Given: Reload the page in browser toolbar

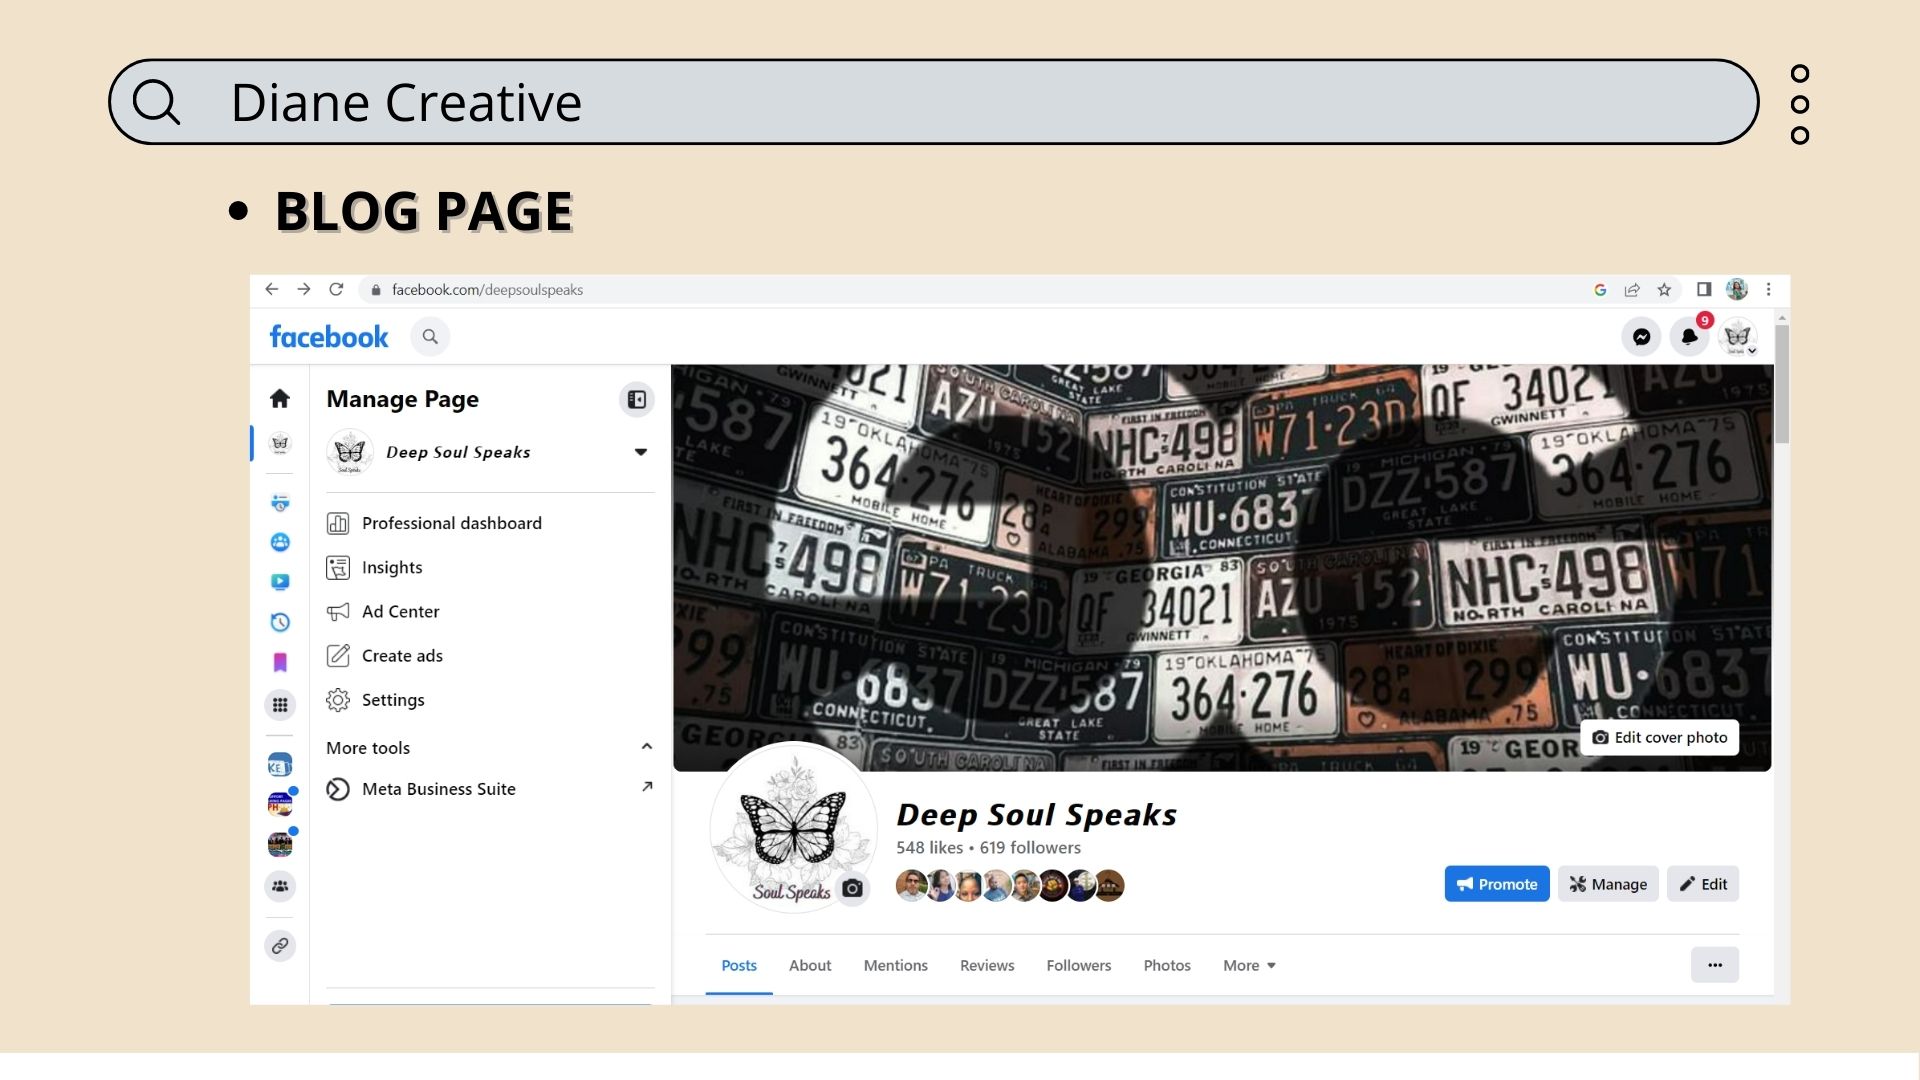Looking at the screenshot, I should 336,290.
